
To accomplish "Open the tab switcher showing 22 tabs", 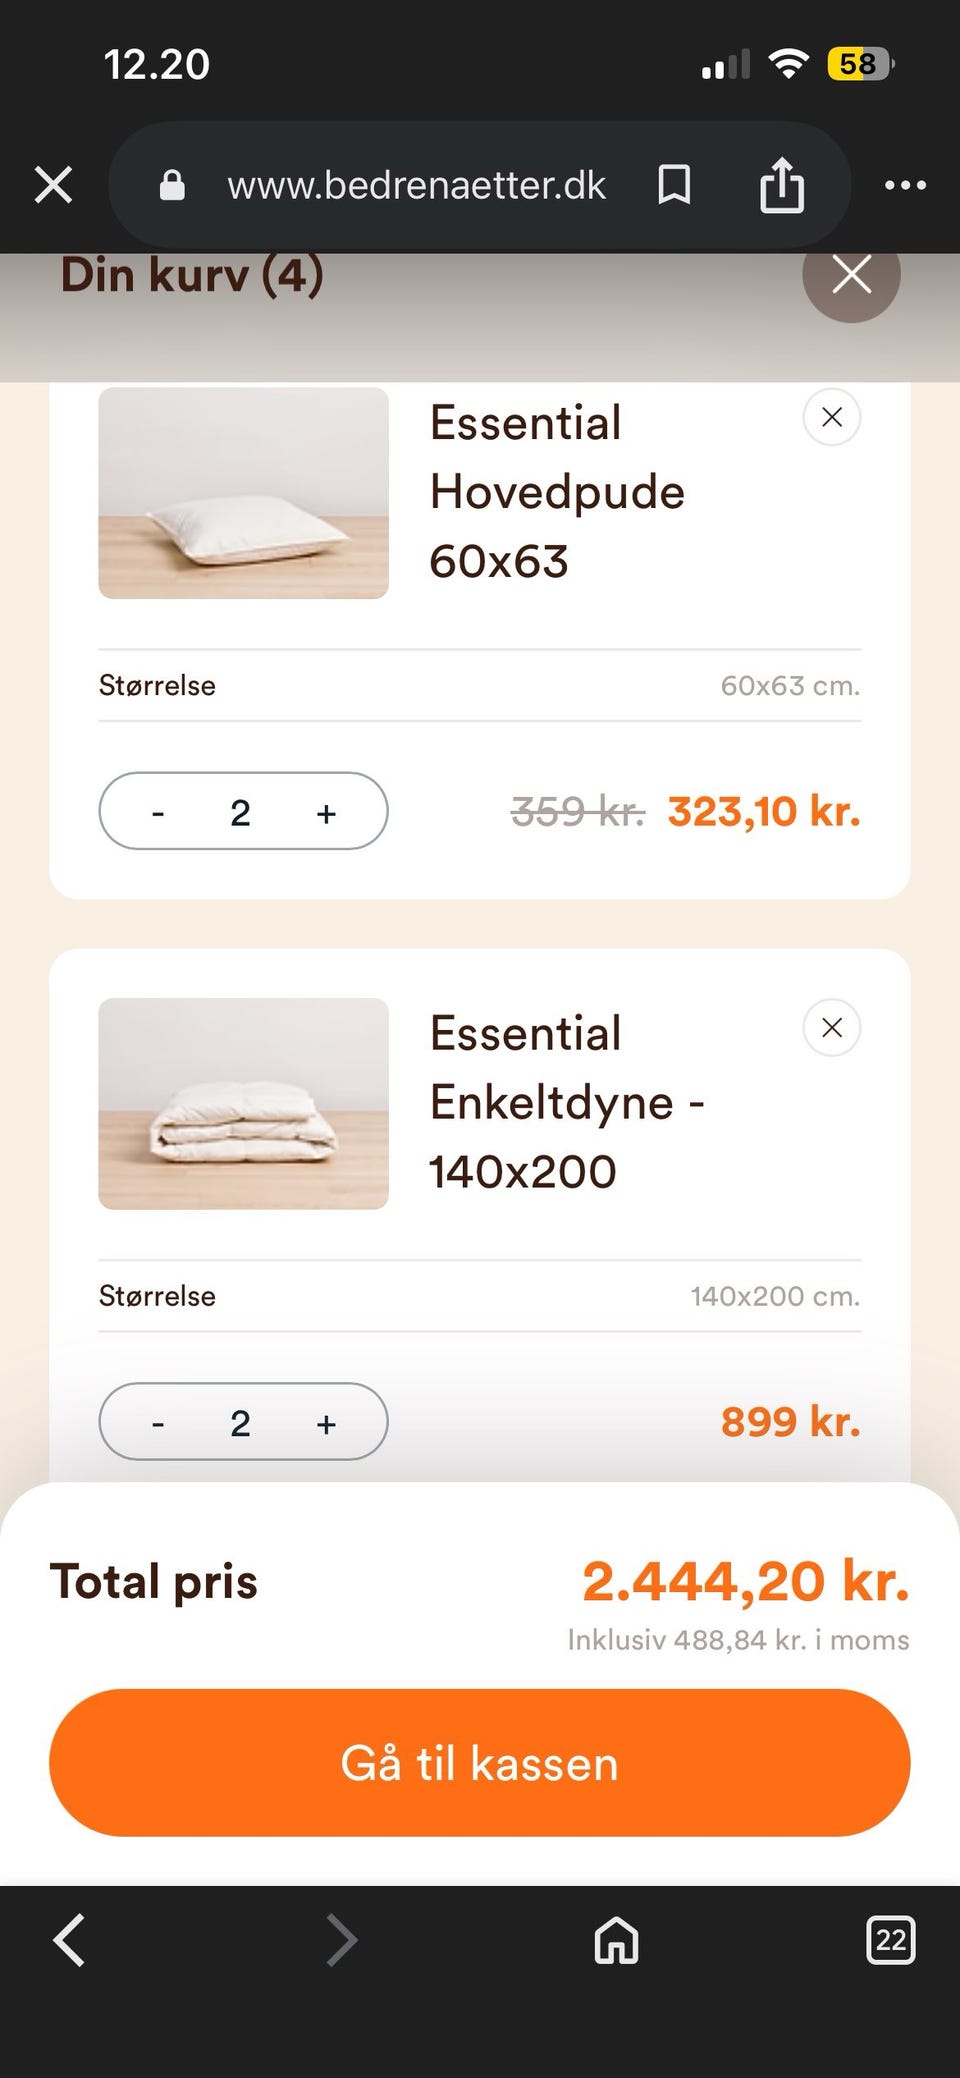I will tap(889, 1940).
